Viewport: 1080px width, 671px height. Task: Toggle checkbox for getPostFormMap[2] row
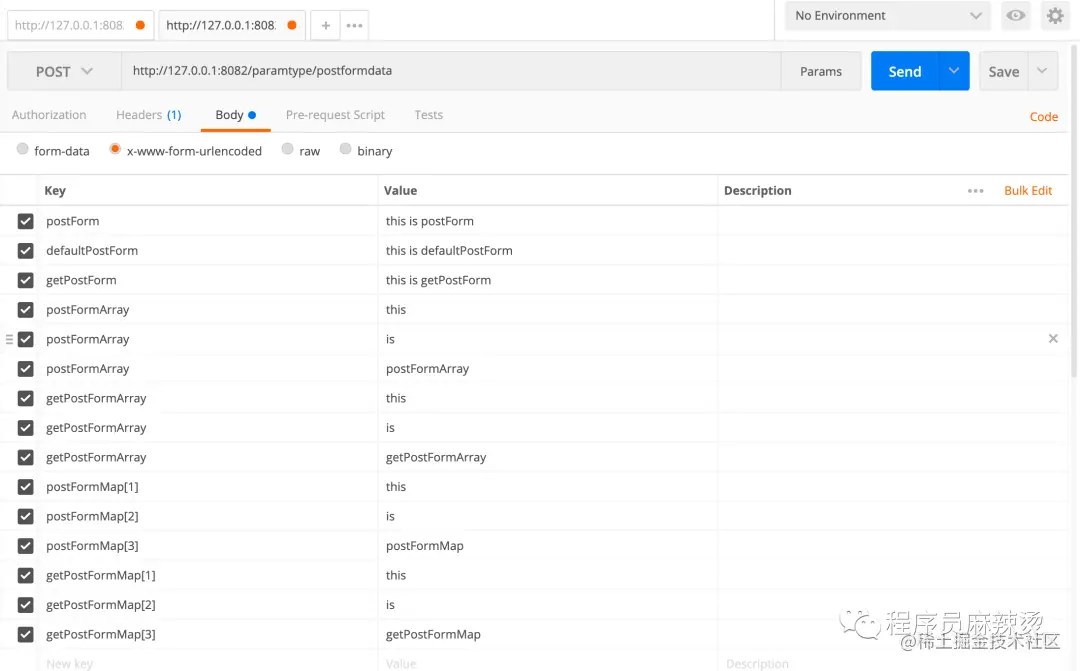click(25, 605)
